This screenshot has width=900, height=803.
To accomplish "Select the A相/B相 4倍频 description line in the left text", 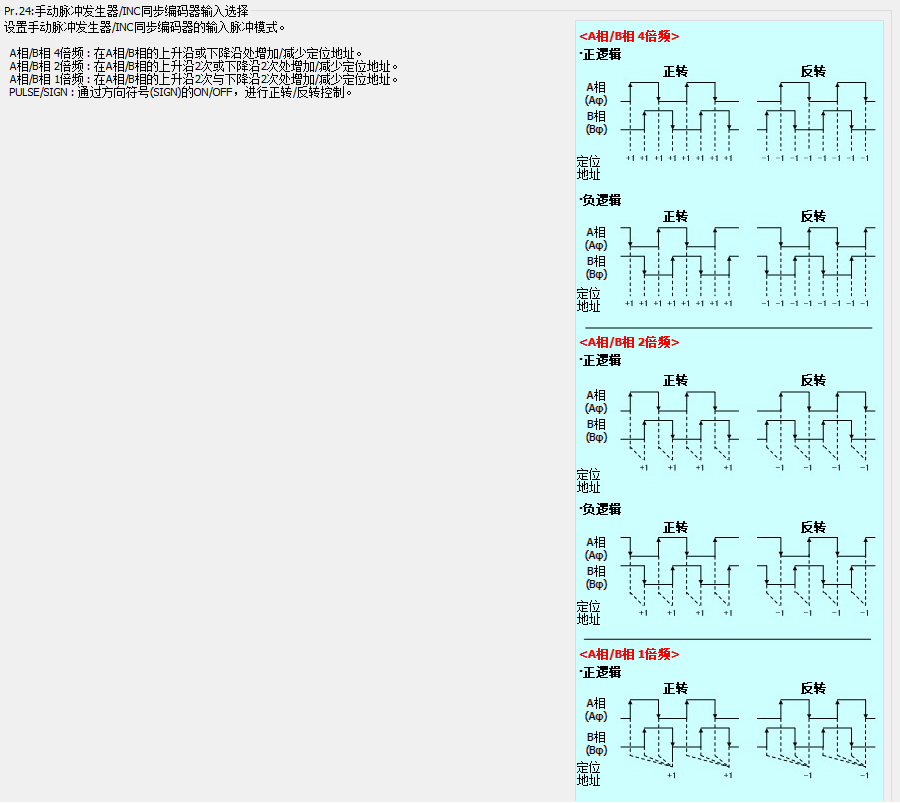I will point(186,53).
